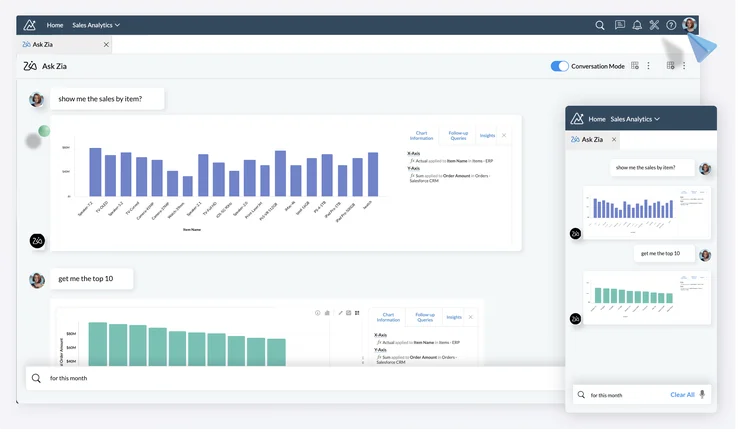The height and width of the screenshot is (440, 744).
Task: Open search from the top navigation bar
Action: point(600,25)
